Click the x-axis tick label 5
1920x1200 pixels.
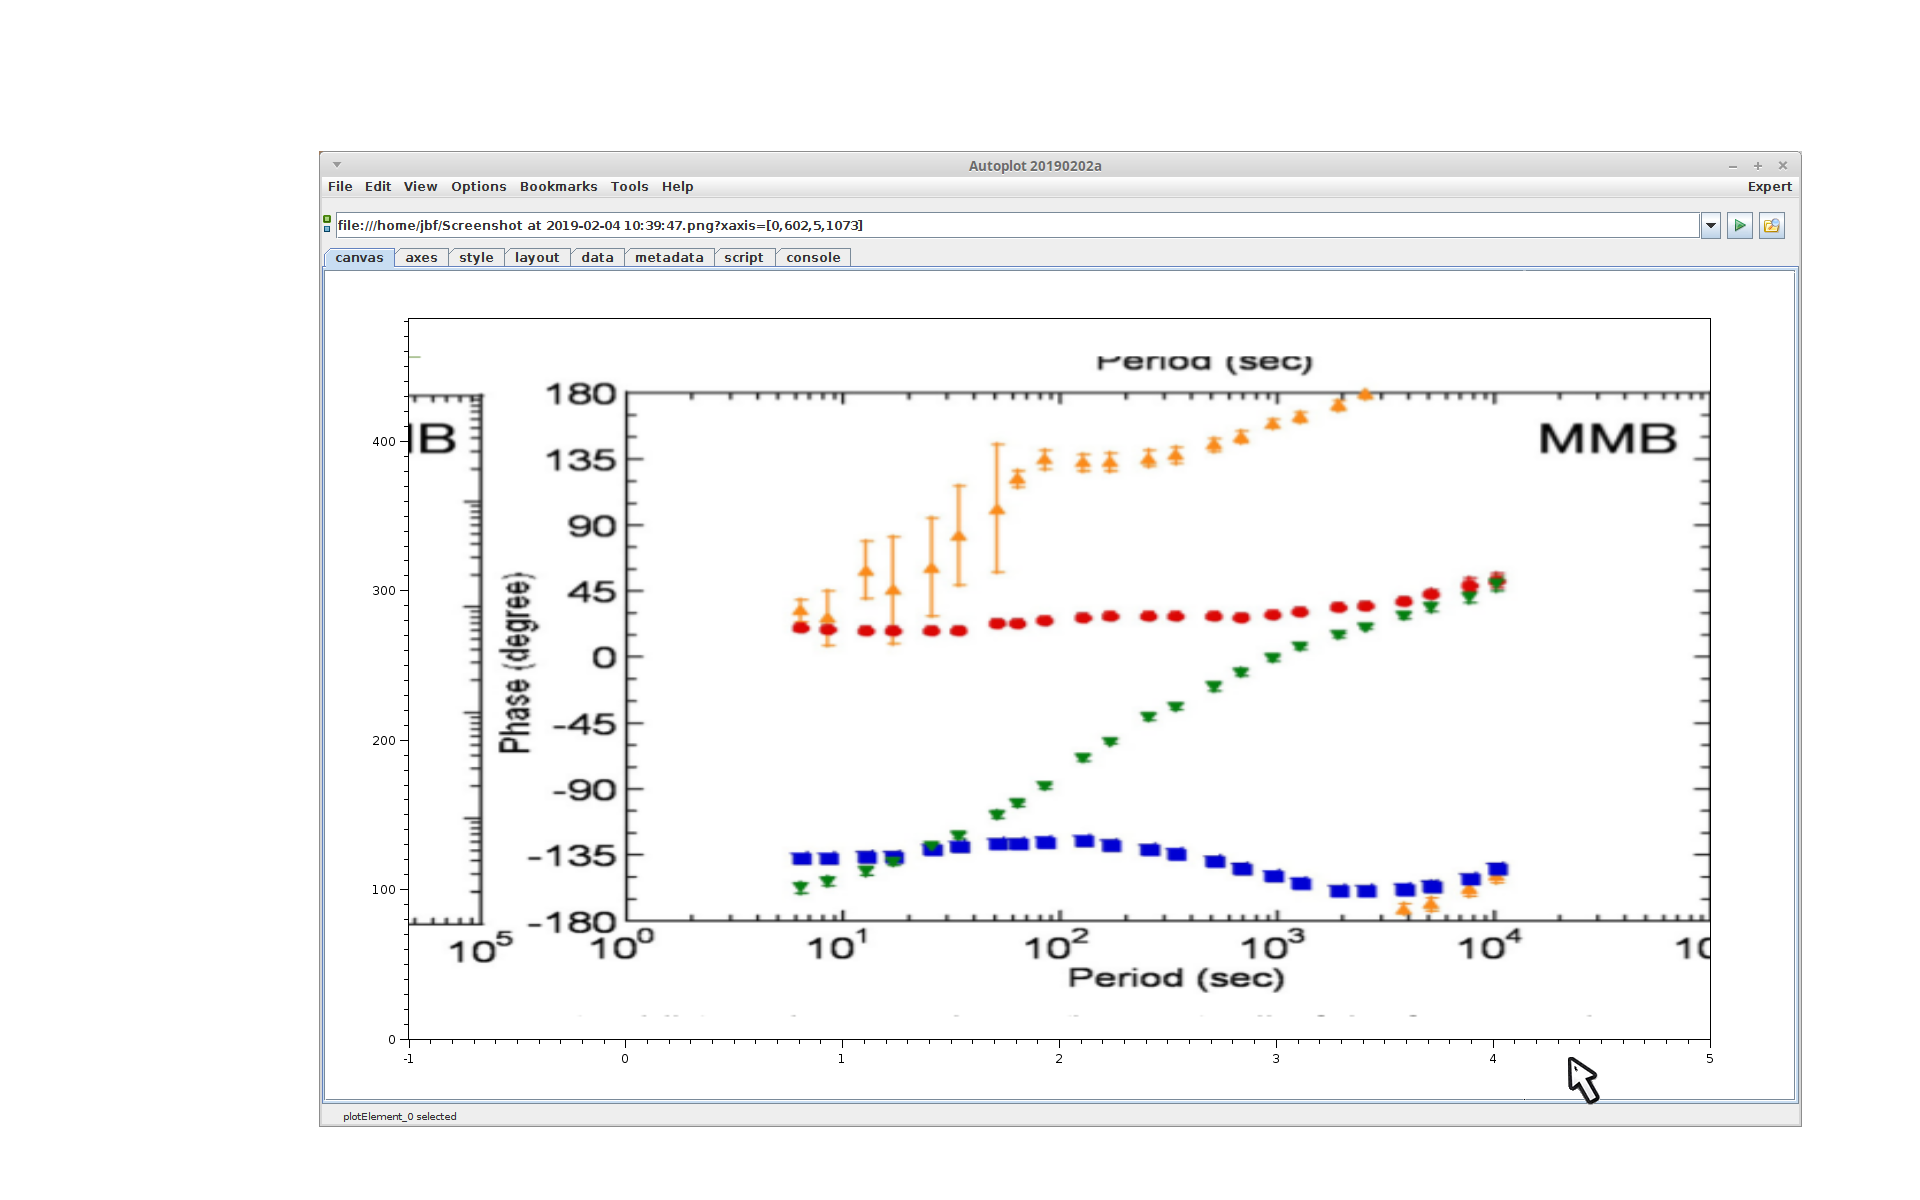[x=1710, y=1059]
